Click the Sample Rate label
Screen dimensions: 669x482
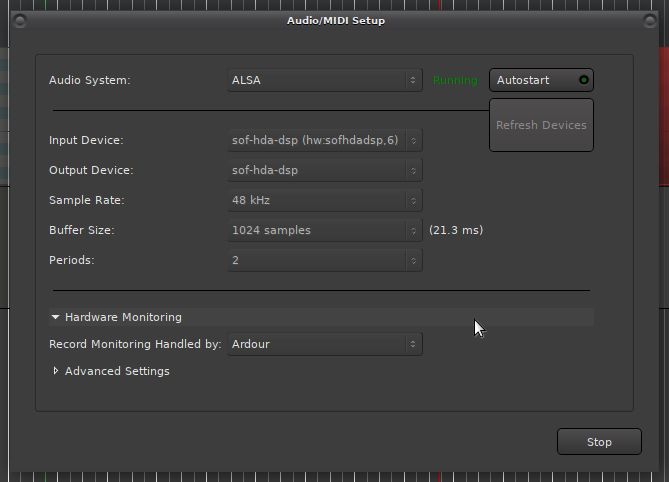pyautogui.click(x=87, y=200)
